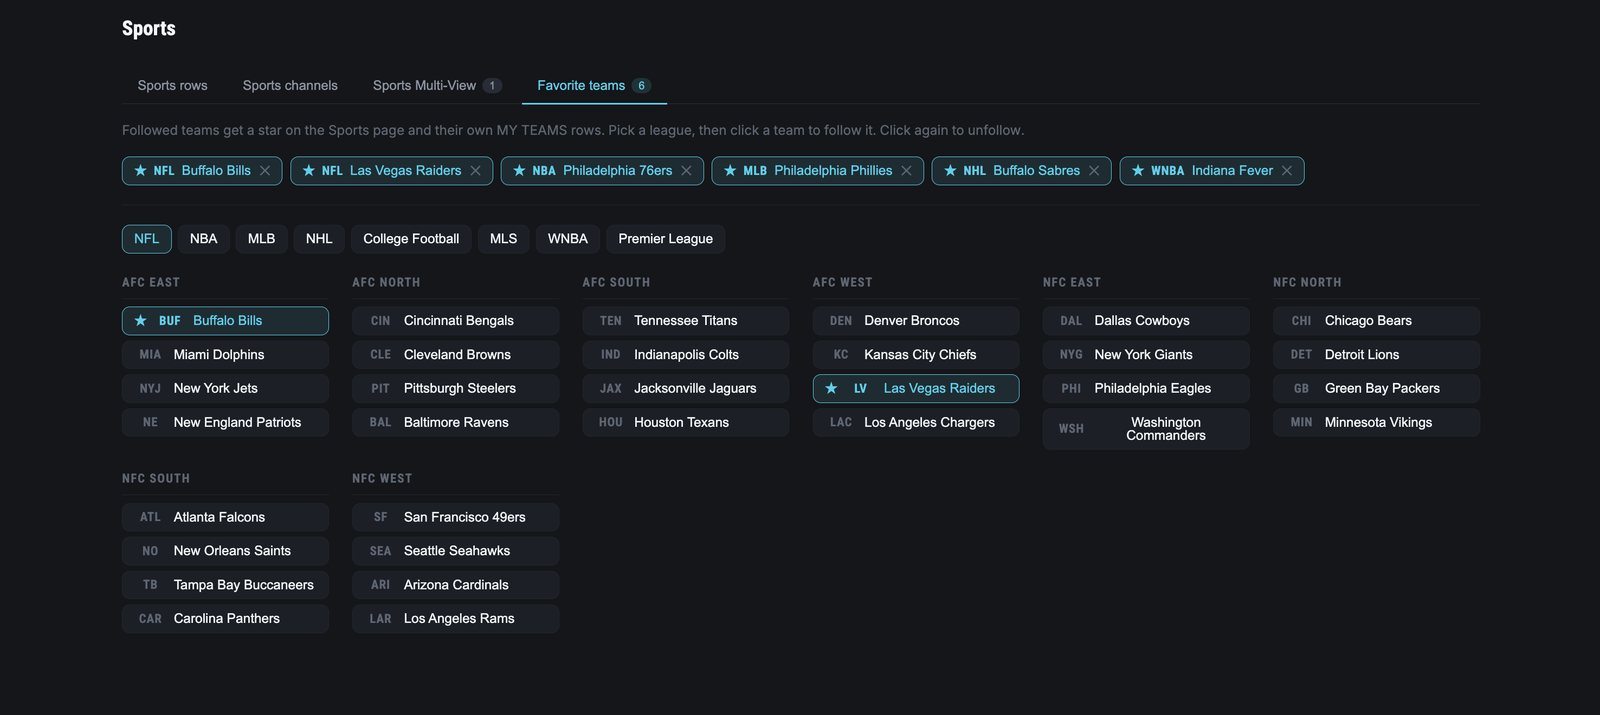The height and width of the screenshot is (715, 1600).
Task: Choose Premier League filter
Action: (x=666, y=239)
